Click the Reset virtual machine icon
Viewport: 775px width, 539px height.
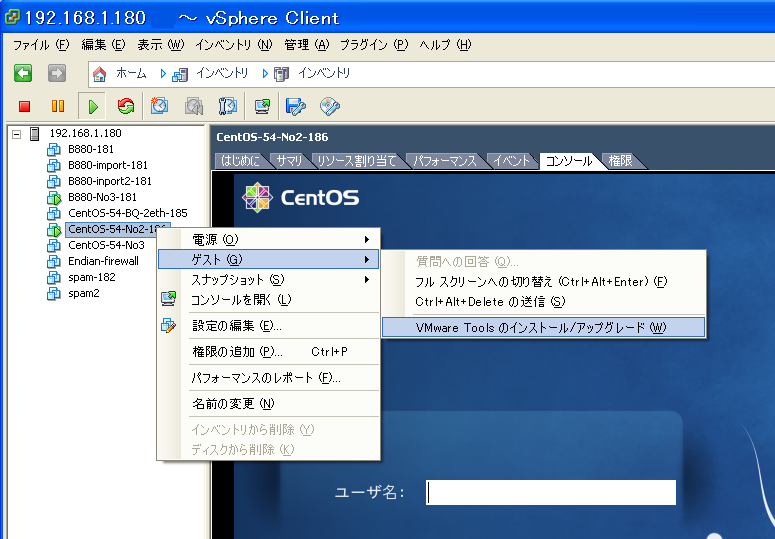(126, 106)
